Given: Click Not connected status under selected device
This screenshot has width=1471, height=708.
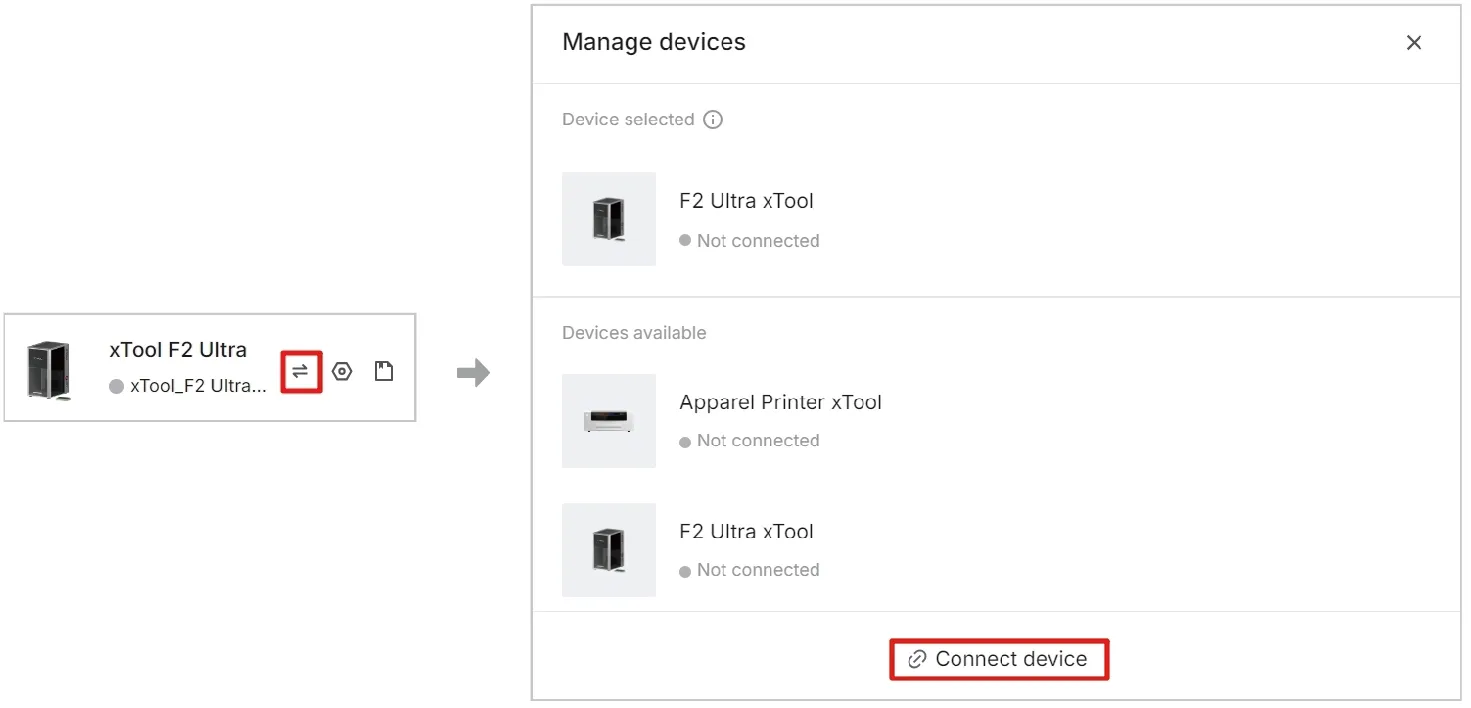Looking at the screenshot, I should (758, 241).
